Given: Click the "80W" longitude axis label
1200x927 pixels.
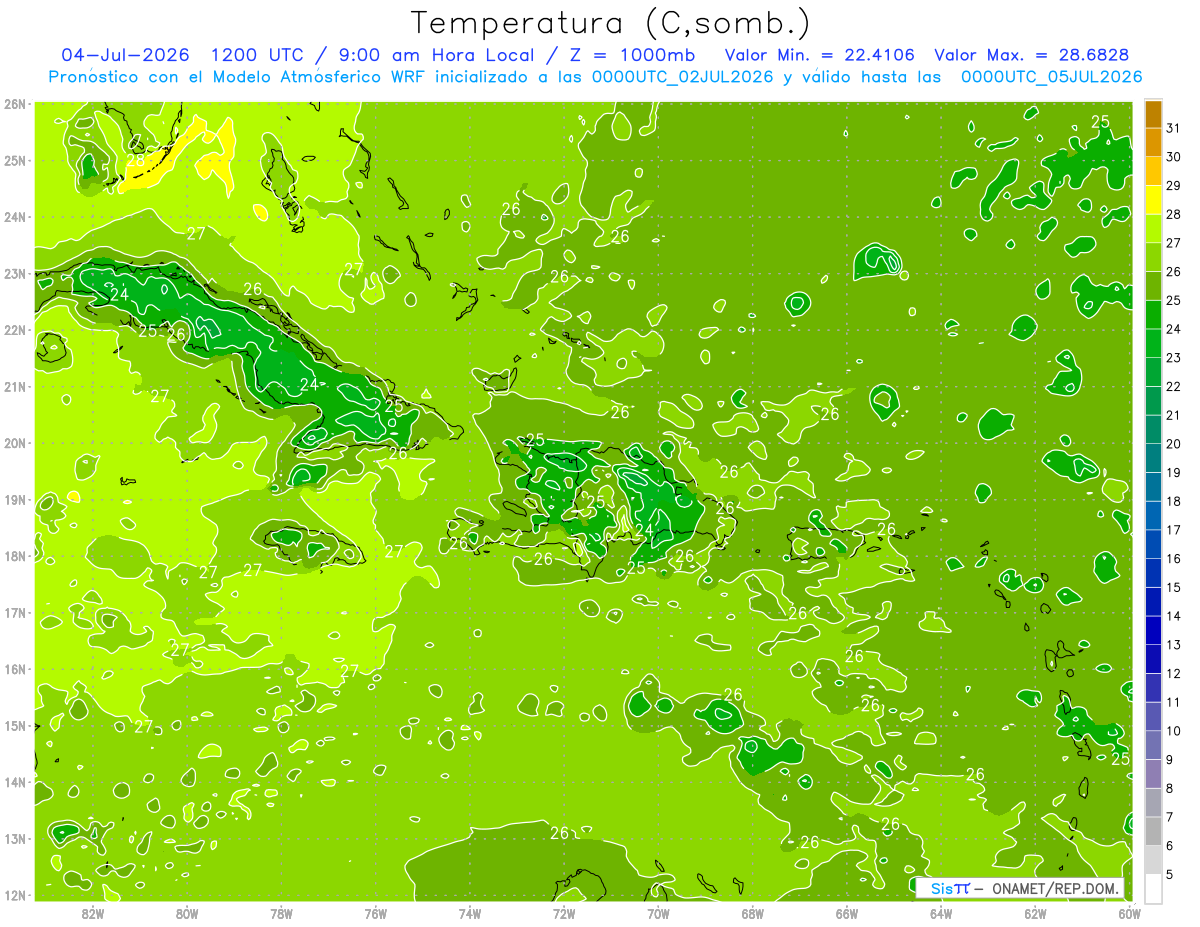Looking at the screenshot, I should pos(187,913).
